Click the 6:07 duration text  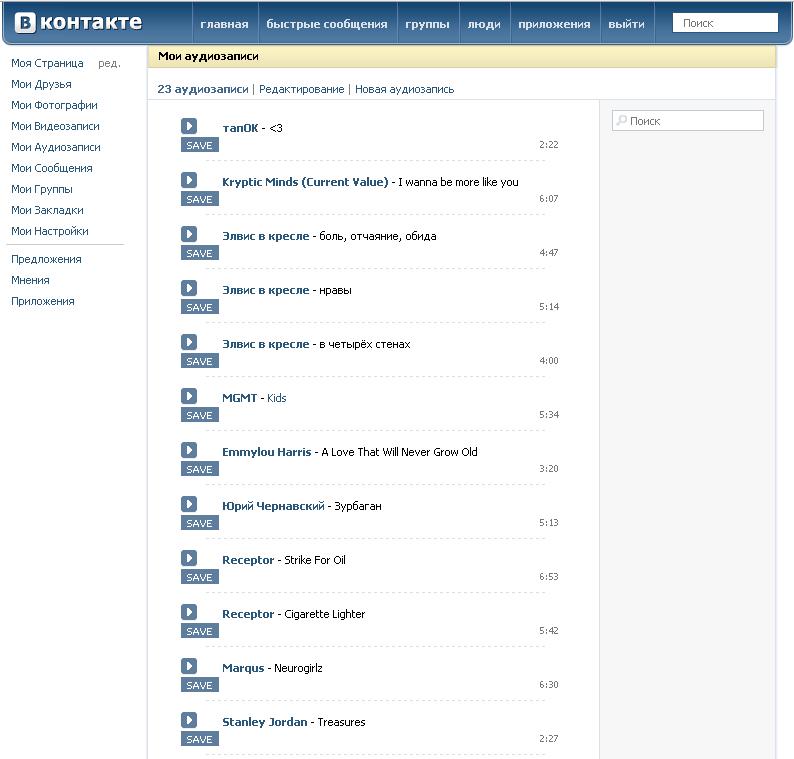coord(548,198)
